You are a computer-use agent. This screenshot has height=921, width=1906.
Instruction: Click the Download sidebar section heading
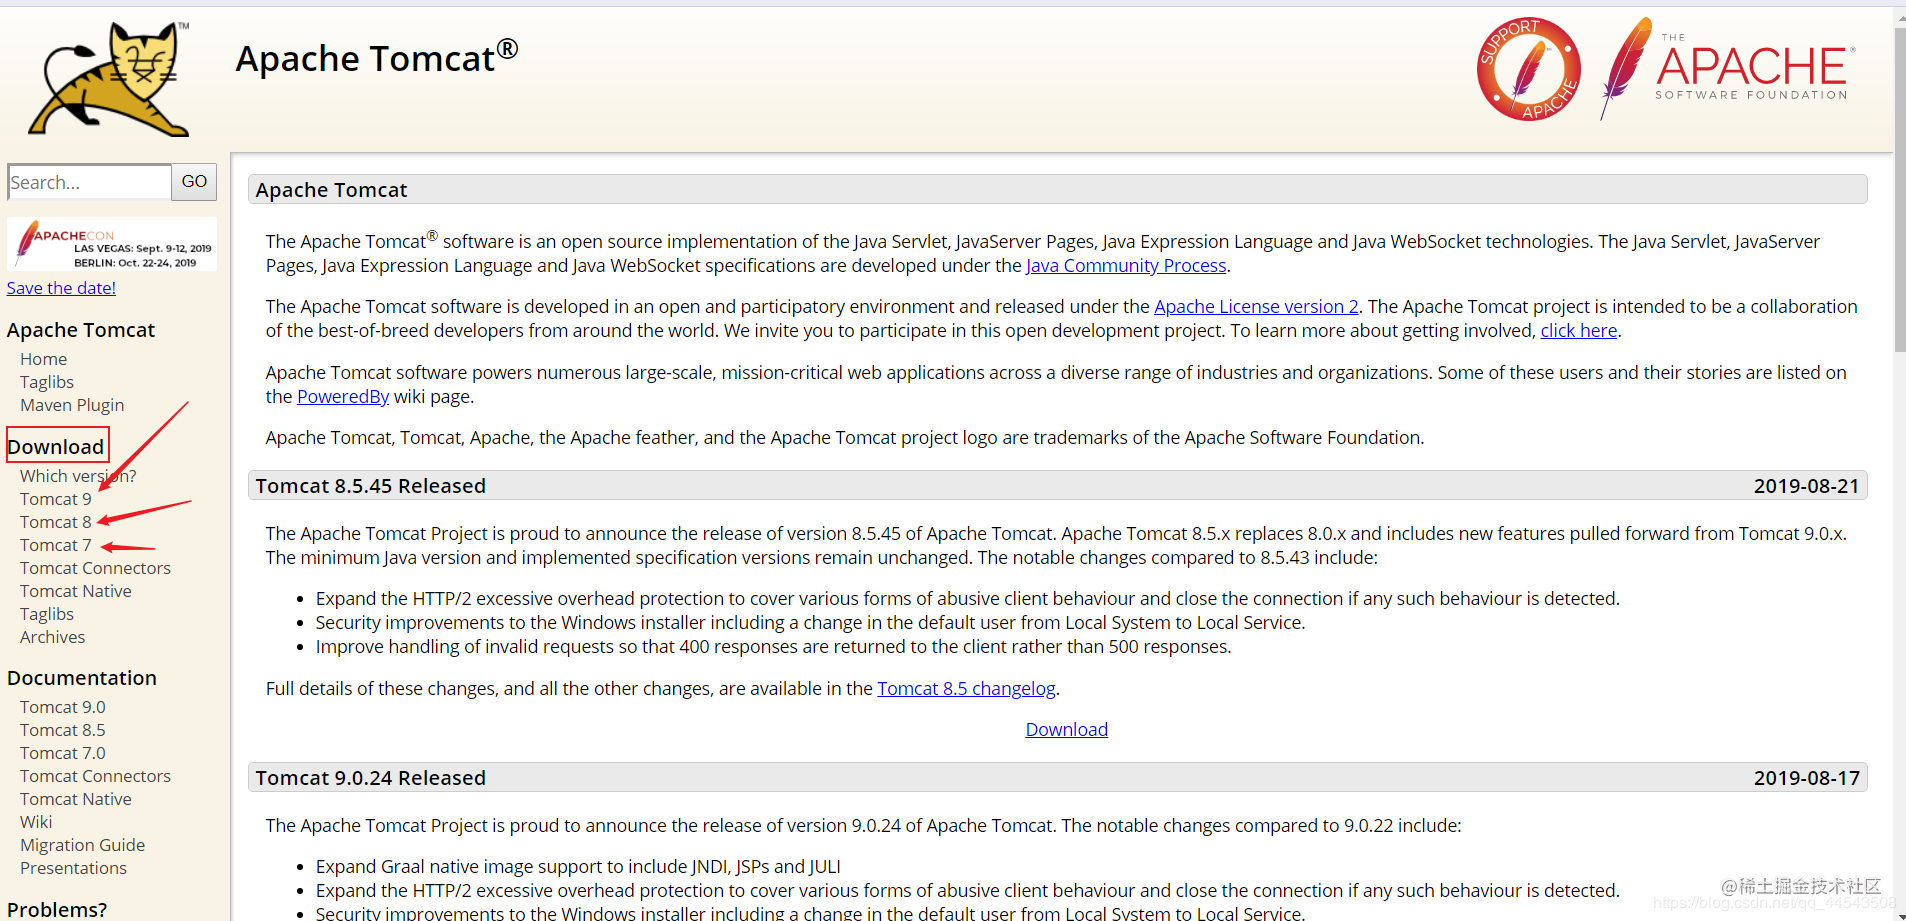(56, 446)
